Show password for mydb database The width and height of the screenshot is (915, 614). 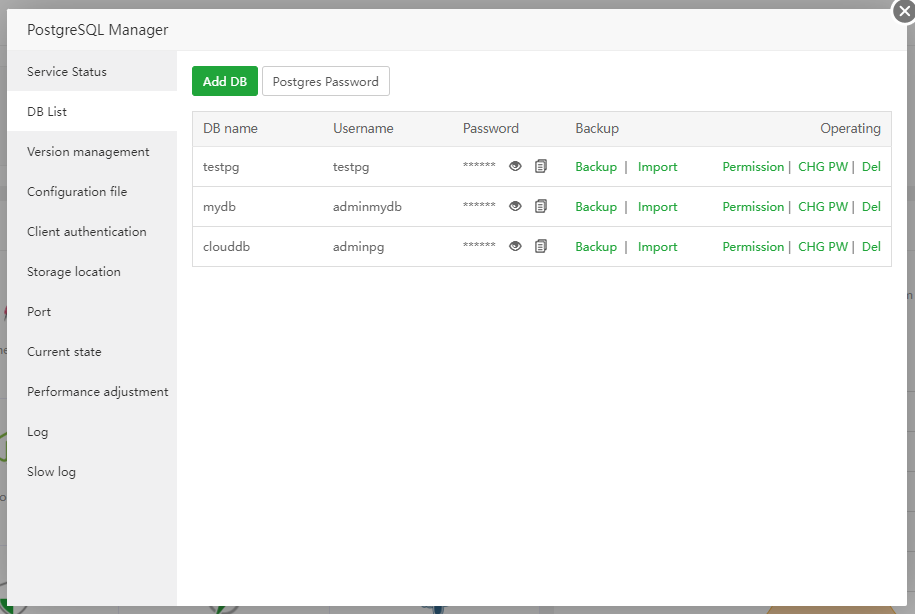[515, 206]
